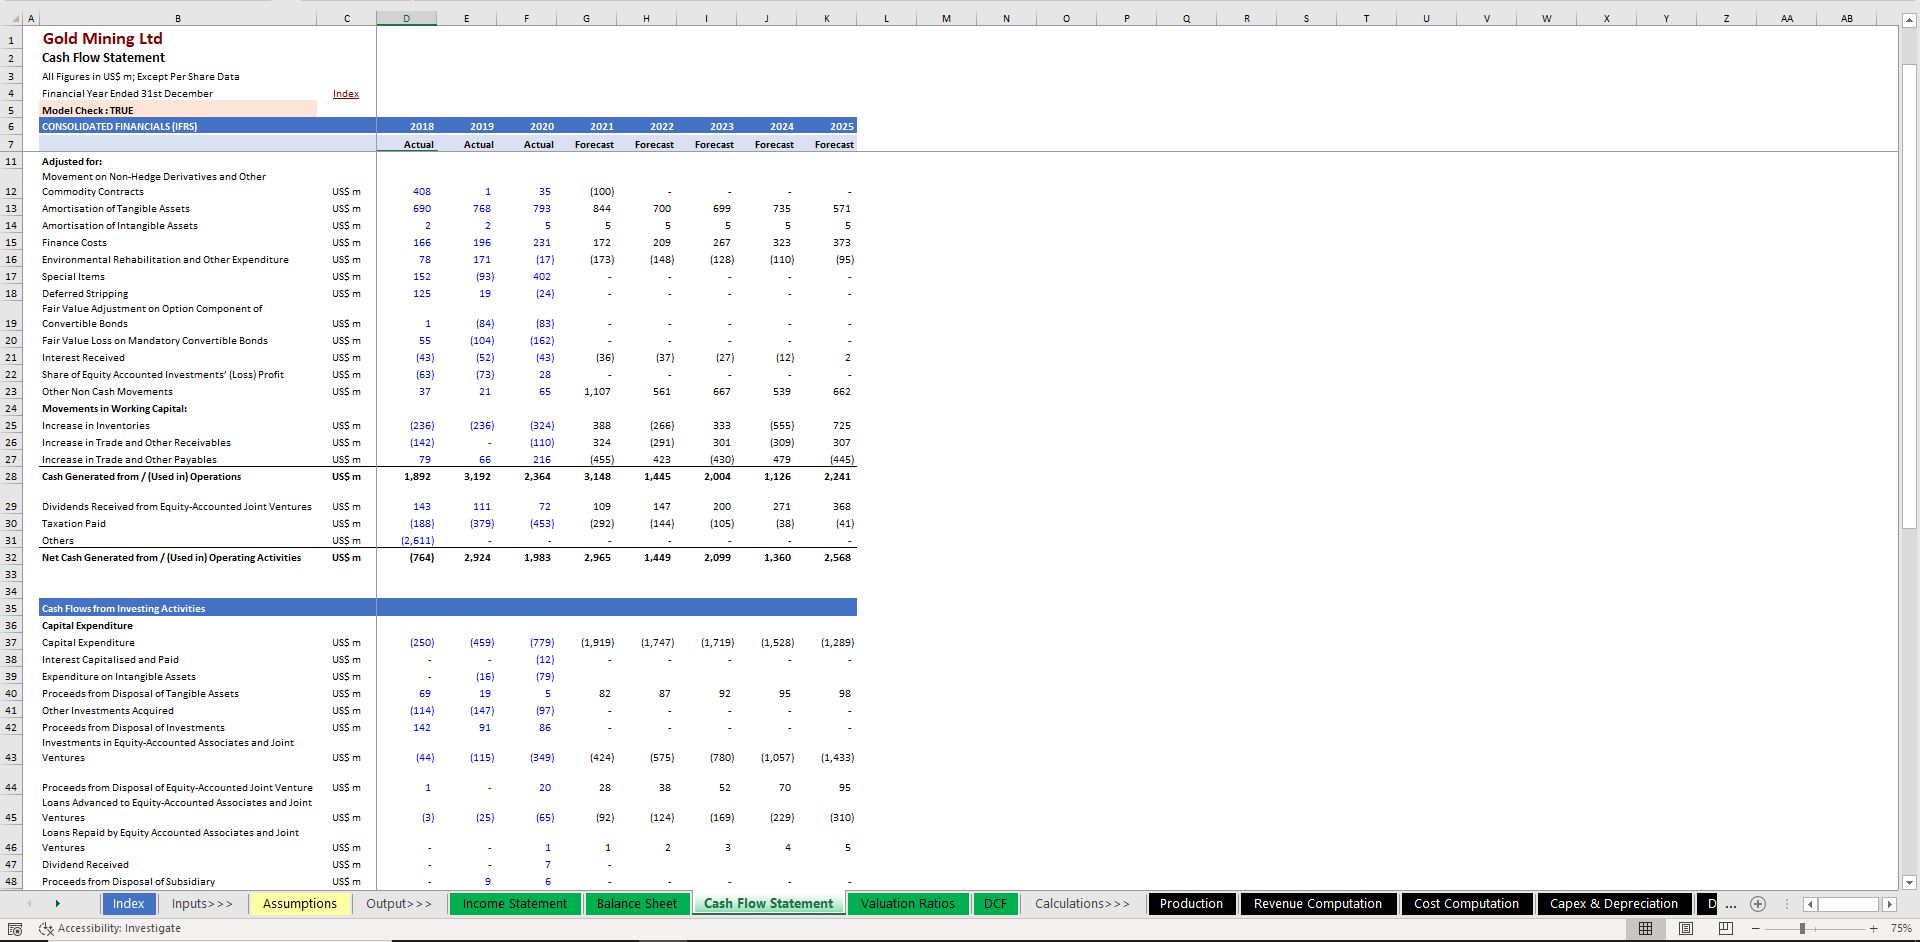The height and width of the screenshot is (942, 1920).
Task: Select the Finance Costs row label
Action: (x=74, y=243)
